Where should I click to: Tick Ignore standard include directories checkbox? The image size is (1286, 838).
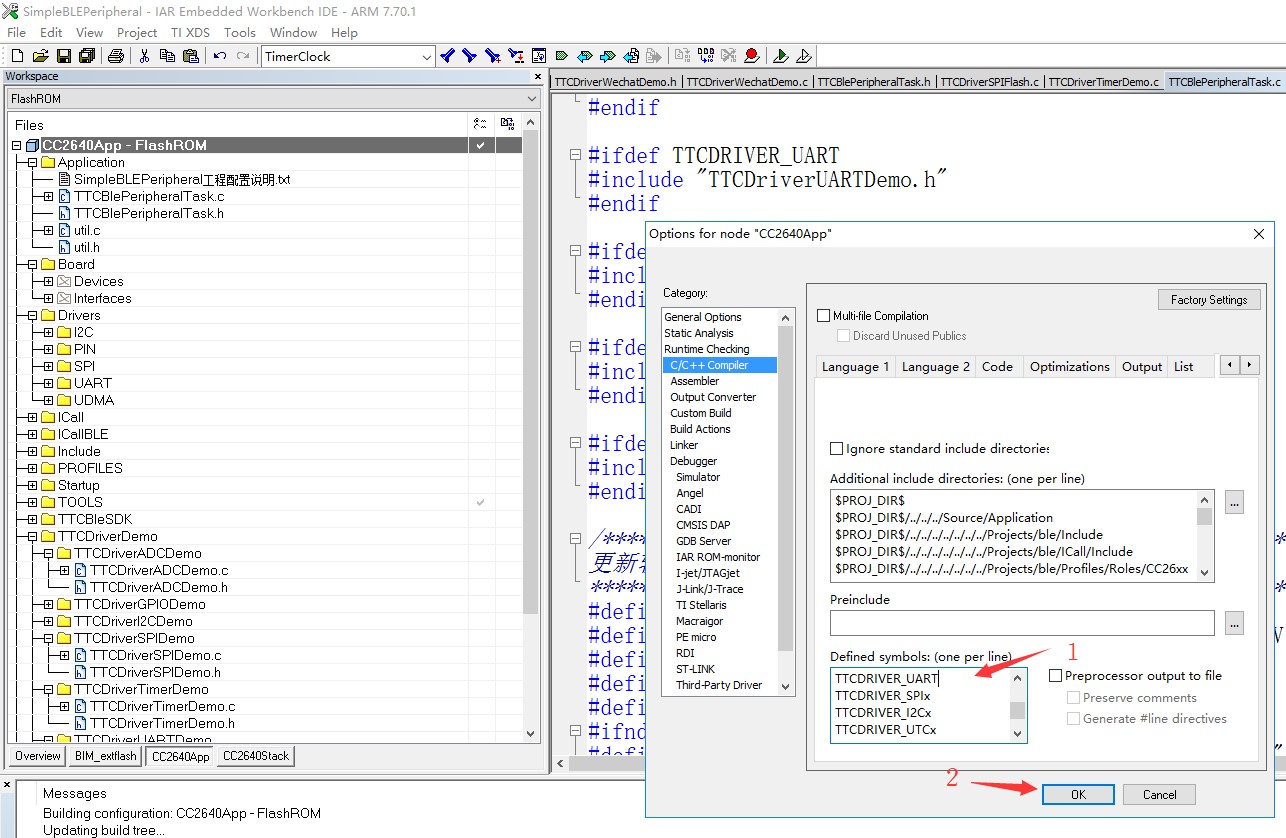coord(837,449)
